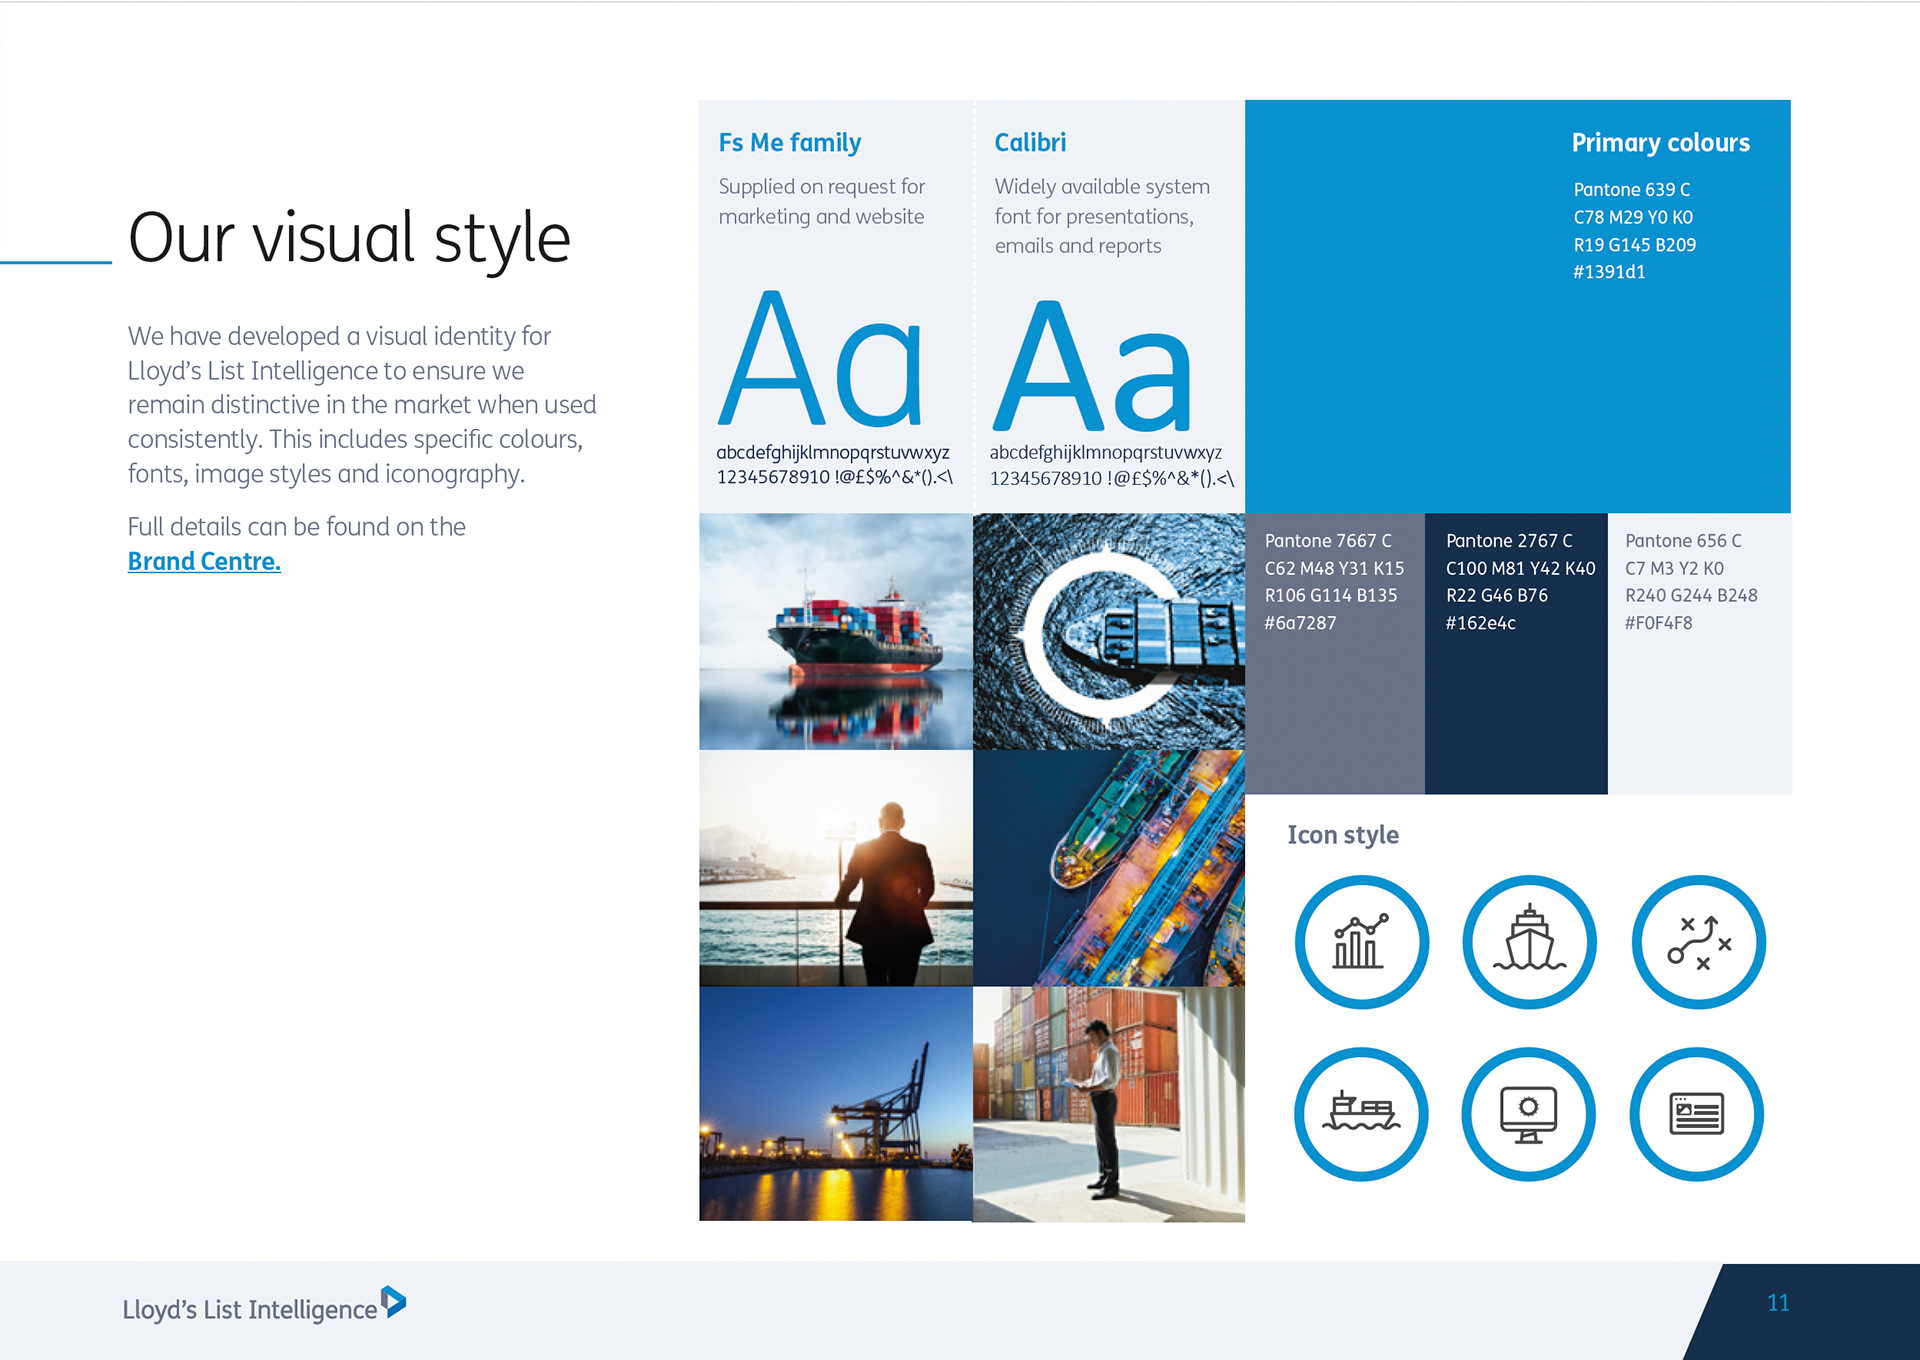Click the Primary colours heading
This screenshot has height=1360, width=1920.
click(x=1660, y=143)
